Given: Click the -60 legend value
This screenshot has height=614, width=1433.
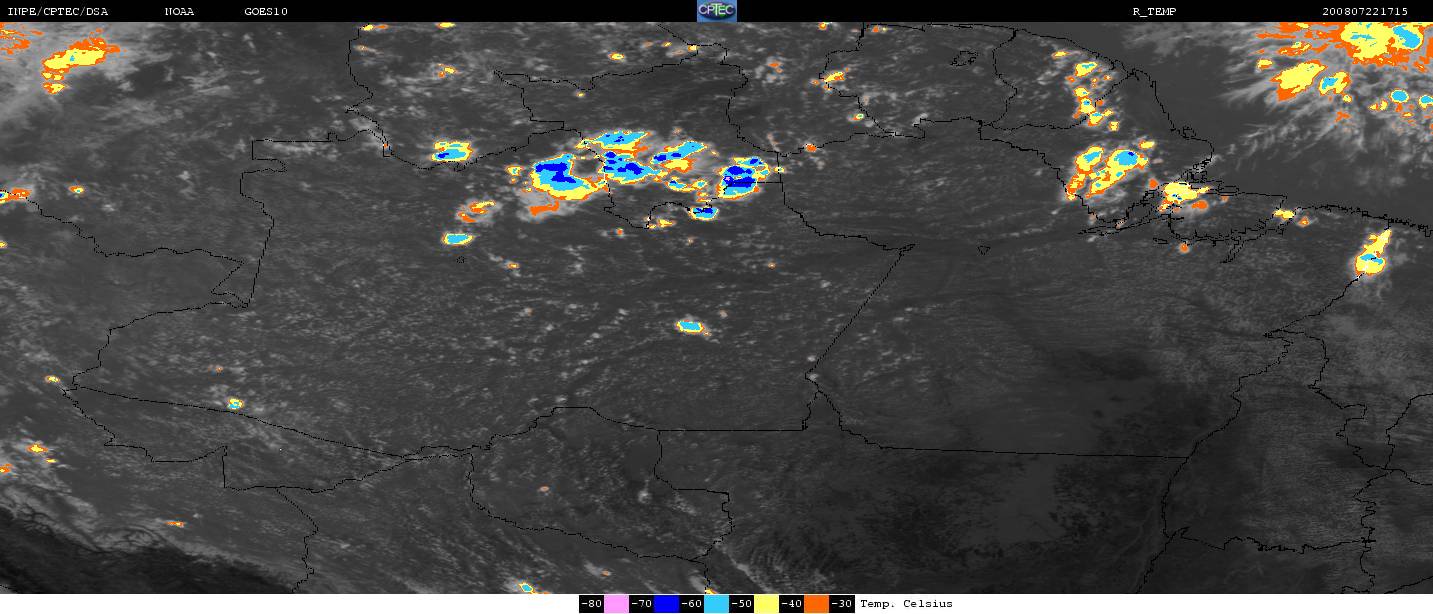Looking at the screenshot, I should pyautogui.click(x=691, y=604).
